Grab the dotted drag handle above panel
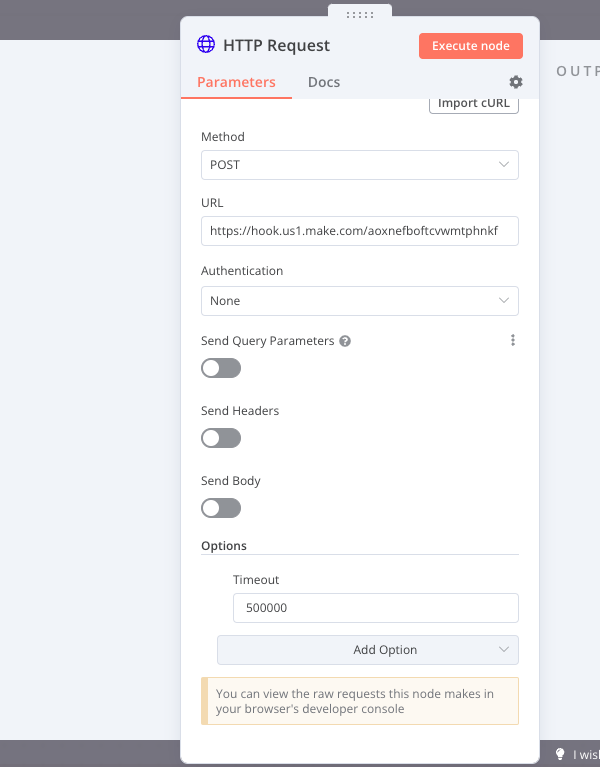600x767 pixels. (360, 15)
